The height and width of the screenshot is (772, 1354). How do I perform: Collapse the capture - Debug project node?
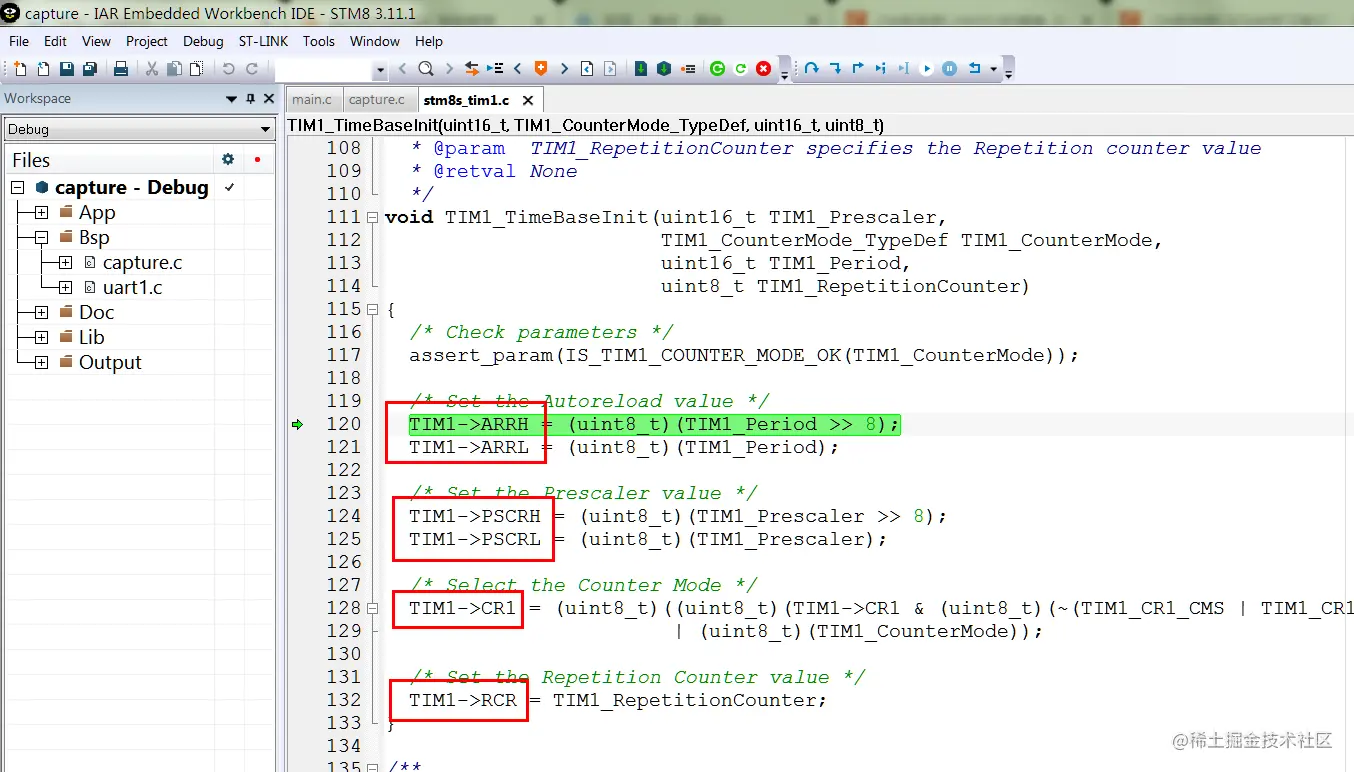17,187
